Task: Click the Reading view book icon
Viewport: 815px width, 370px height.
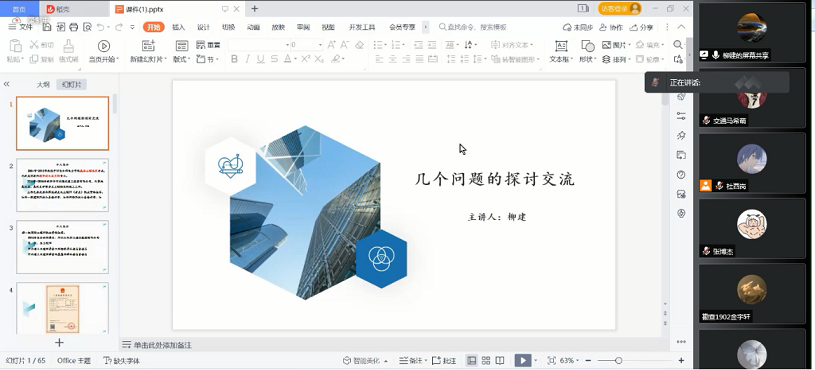Action: tap(499, 361)
